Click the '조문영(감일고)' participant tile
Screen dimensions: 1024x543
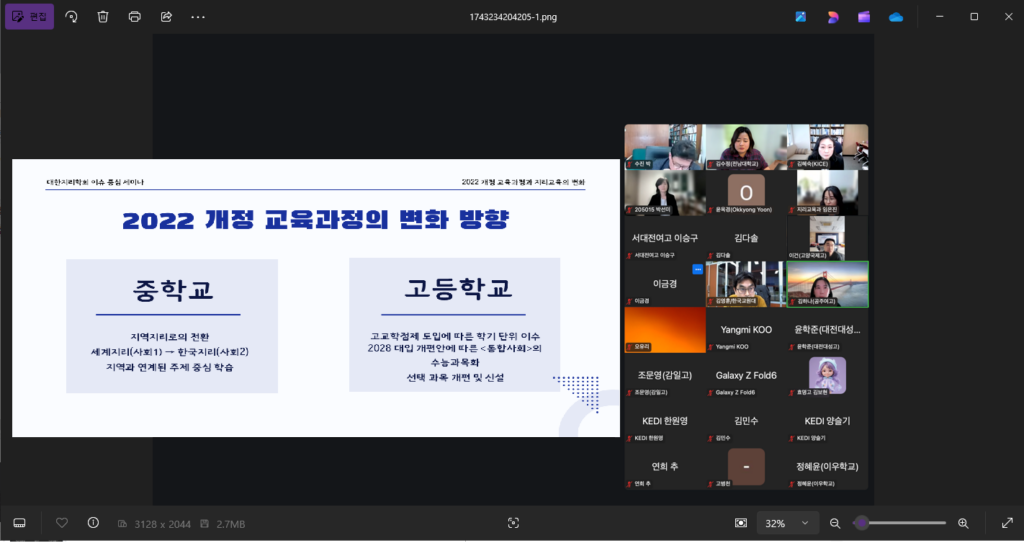(665, 376)
